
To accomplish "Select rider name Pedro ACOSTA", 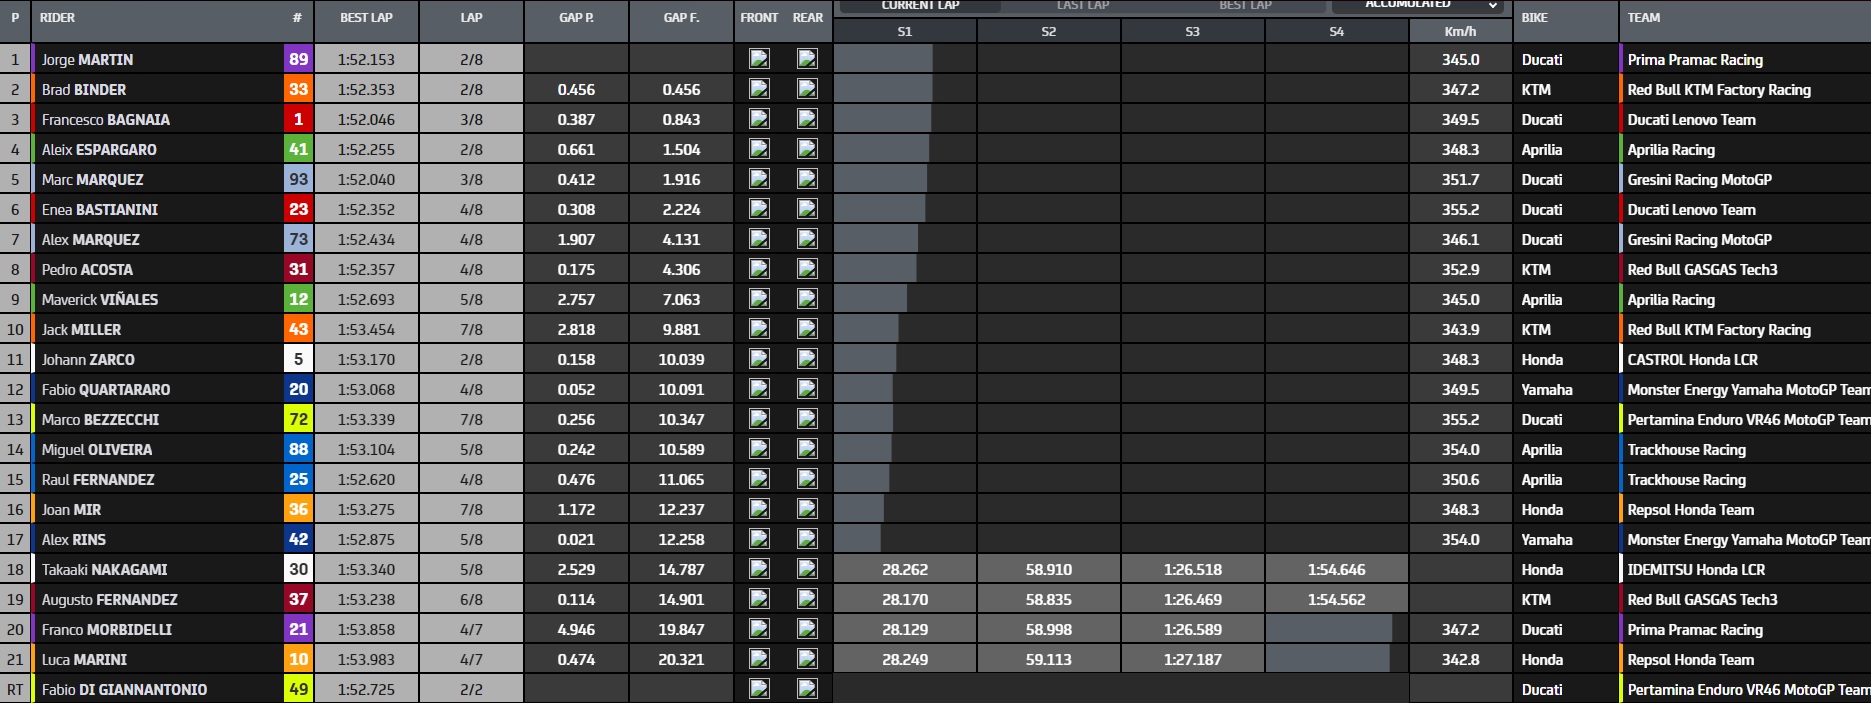I will [87, 269].
